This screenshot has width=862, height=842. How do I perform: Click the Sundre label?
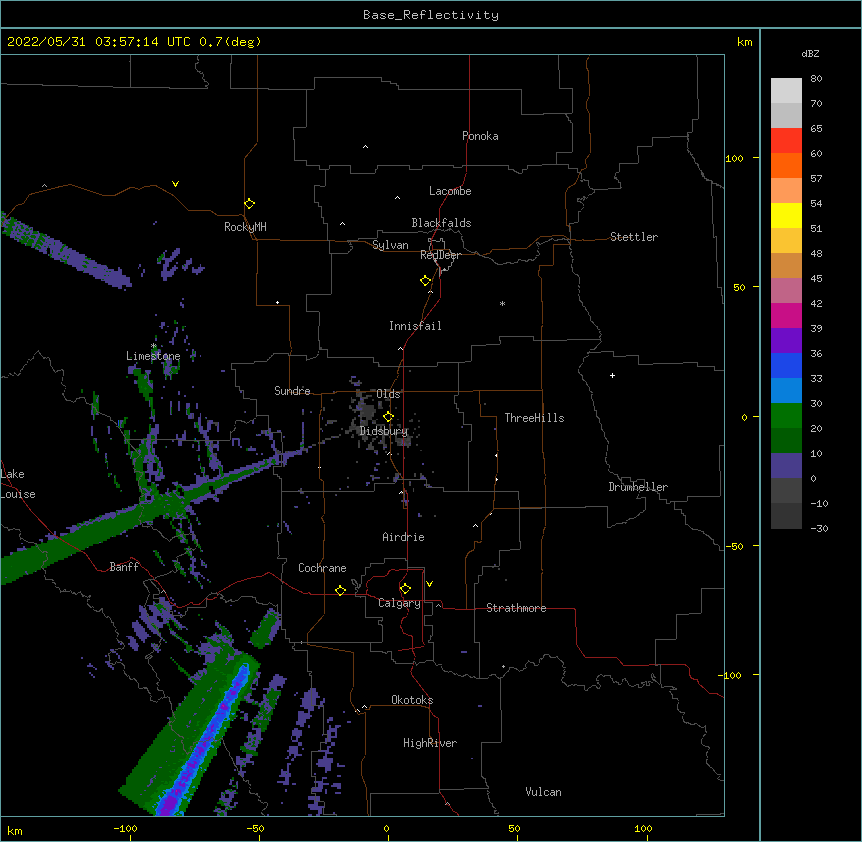292,391
